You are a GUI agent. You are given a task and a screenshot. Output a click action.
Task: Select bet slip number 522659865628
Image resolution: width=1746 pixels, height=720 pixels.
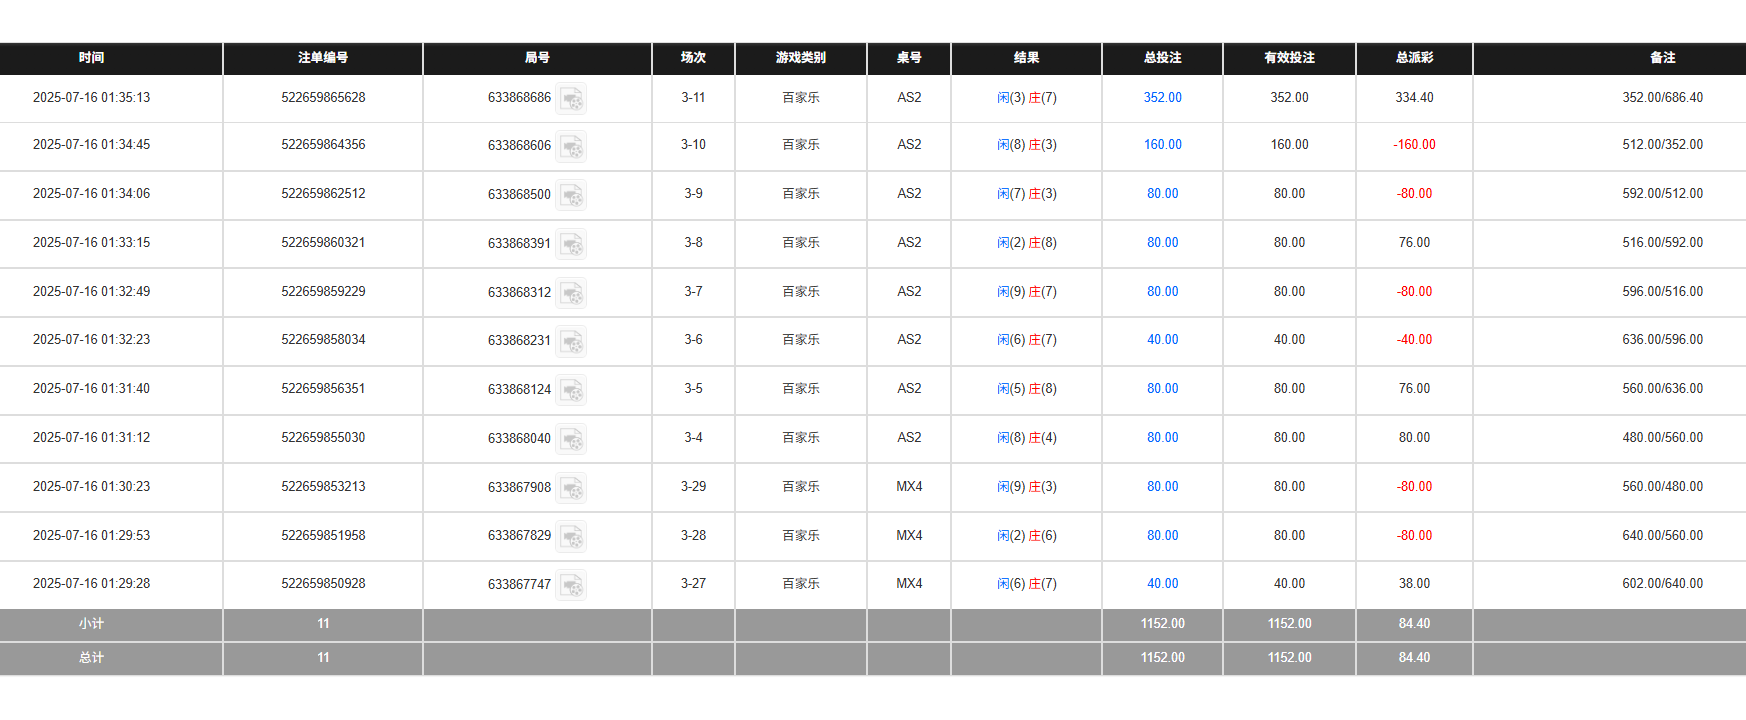(x=323, y=98)
